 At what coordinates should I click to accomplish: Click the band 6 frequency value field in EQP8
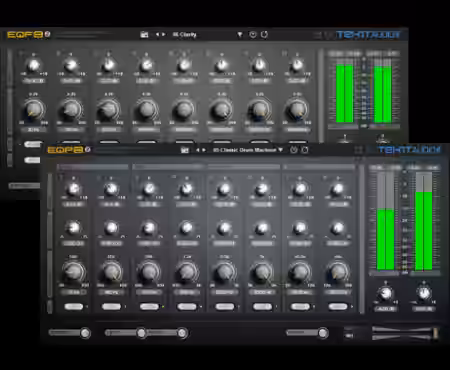click(262, 292)
